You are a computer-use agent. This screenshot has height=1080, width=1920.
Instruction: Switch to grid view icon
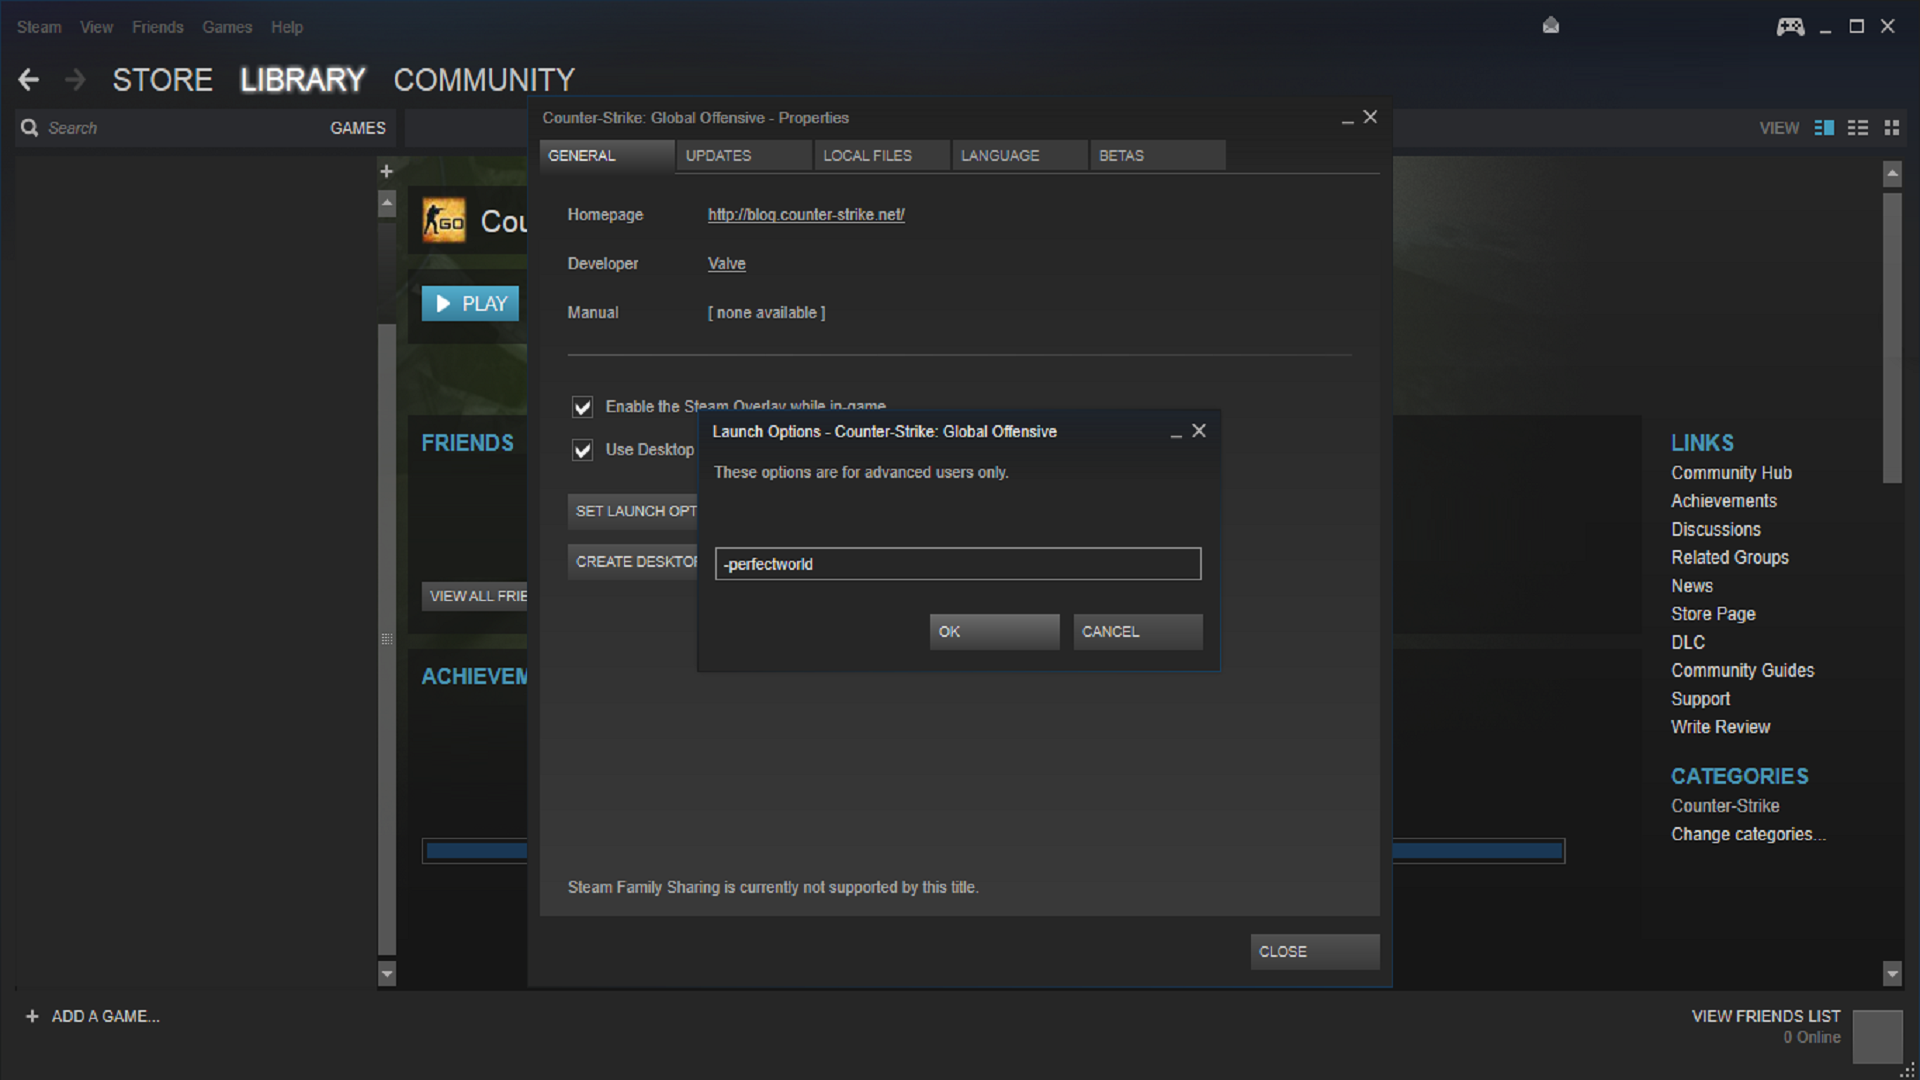tap(1891, 128)
